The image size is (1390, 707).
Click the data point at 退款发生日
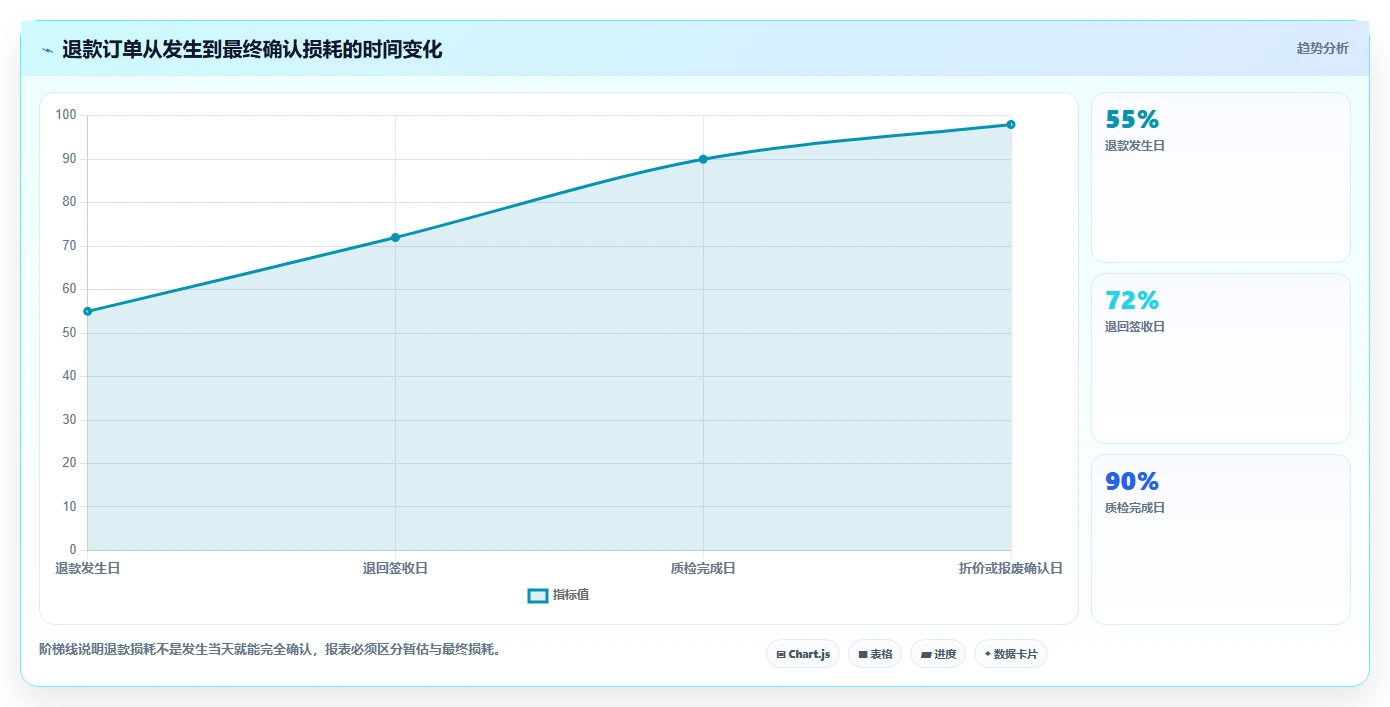tap(88, 311)
